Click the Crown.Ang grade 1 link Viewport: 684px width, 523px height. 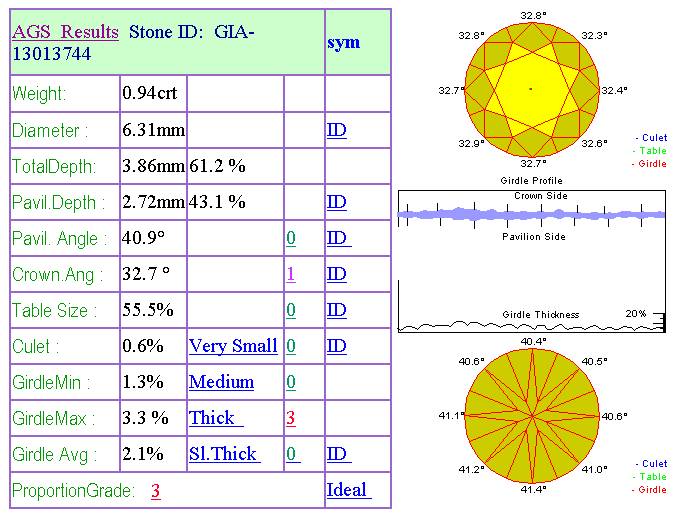point(291,274)
